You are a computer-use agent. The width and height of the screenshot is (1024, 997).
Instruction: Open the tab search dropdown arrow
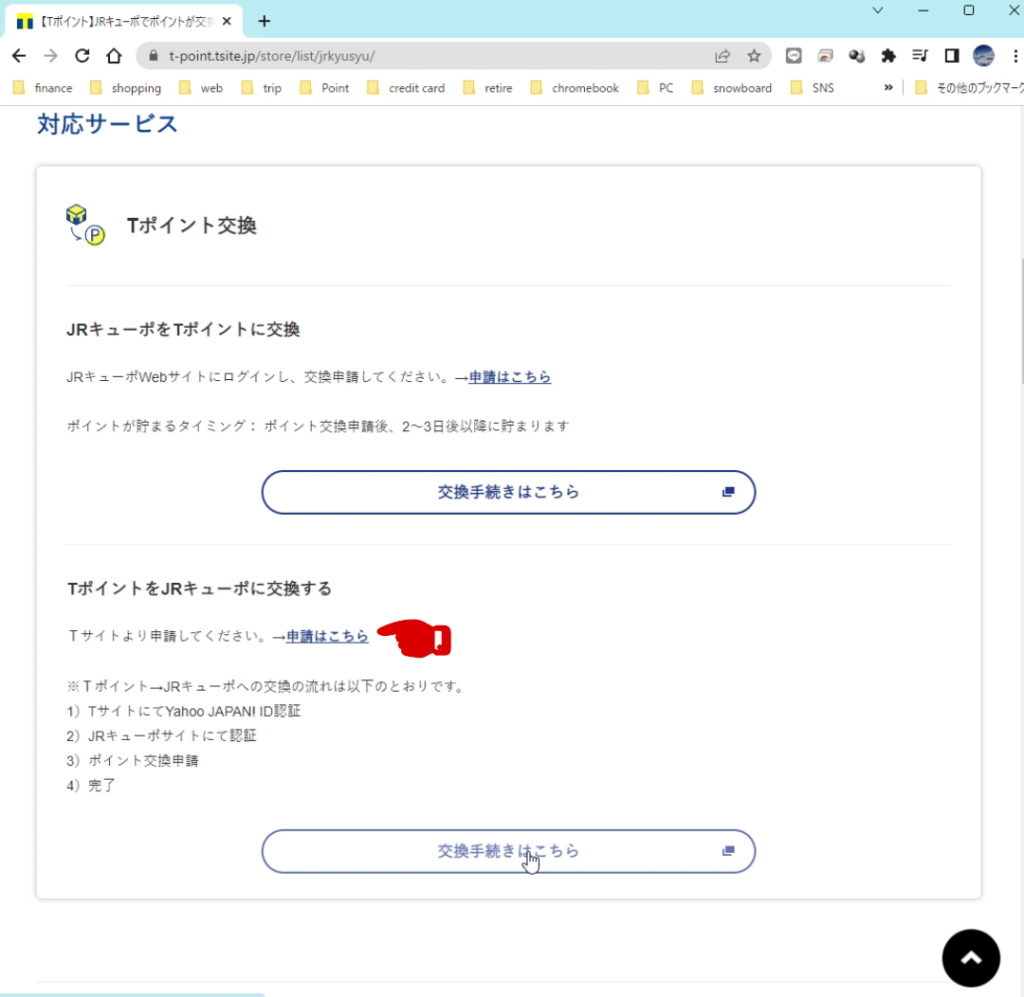tap(878, 10)
